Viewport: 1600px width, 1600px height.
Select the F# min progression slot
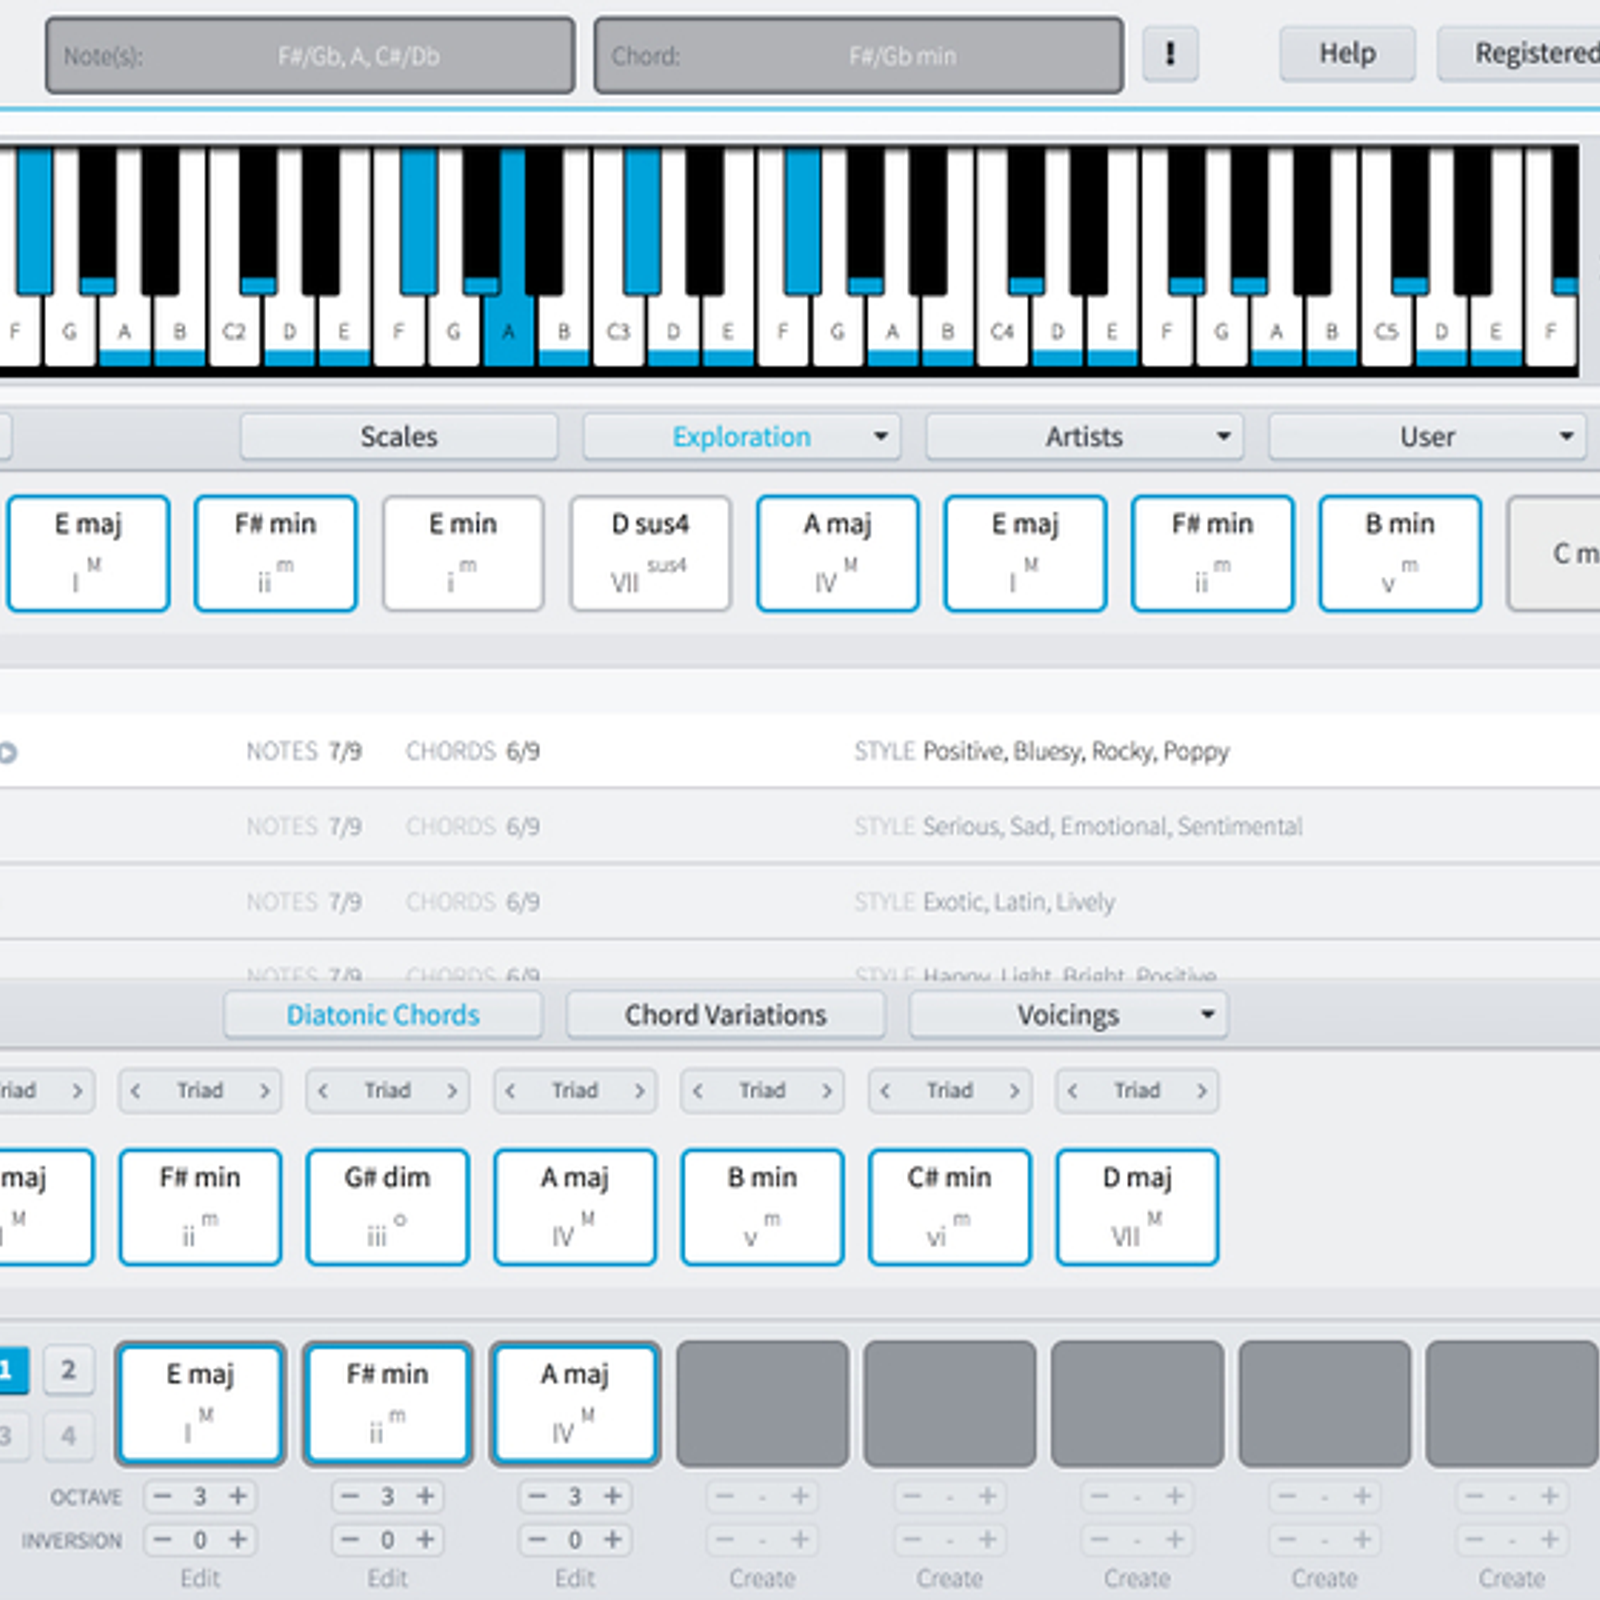(x=388, y=1404)
